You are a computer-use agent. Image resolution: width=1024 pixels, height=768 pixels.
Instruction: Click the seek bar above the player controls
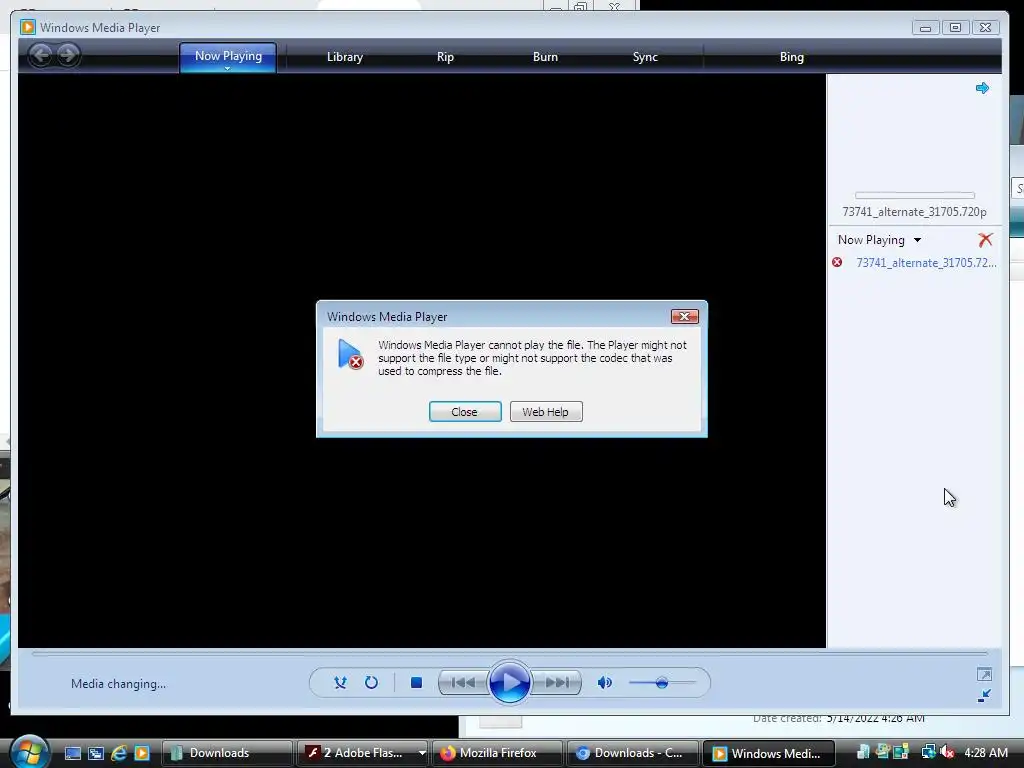509,653
